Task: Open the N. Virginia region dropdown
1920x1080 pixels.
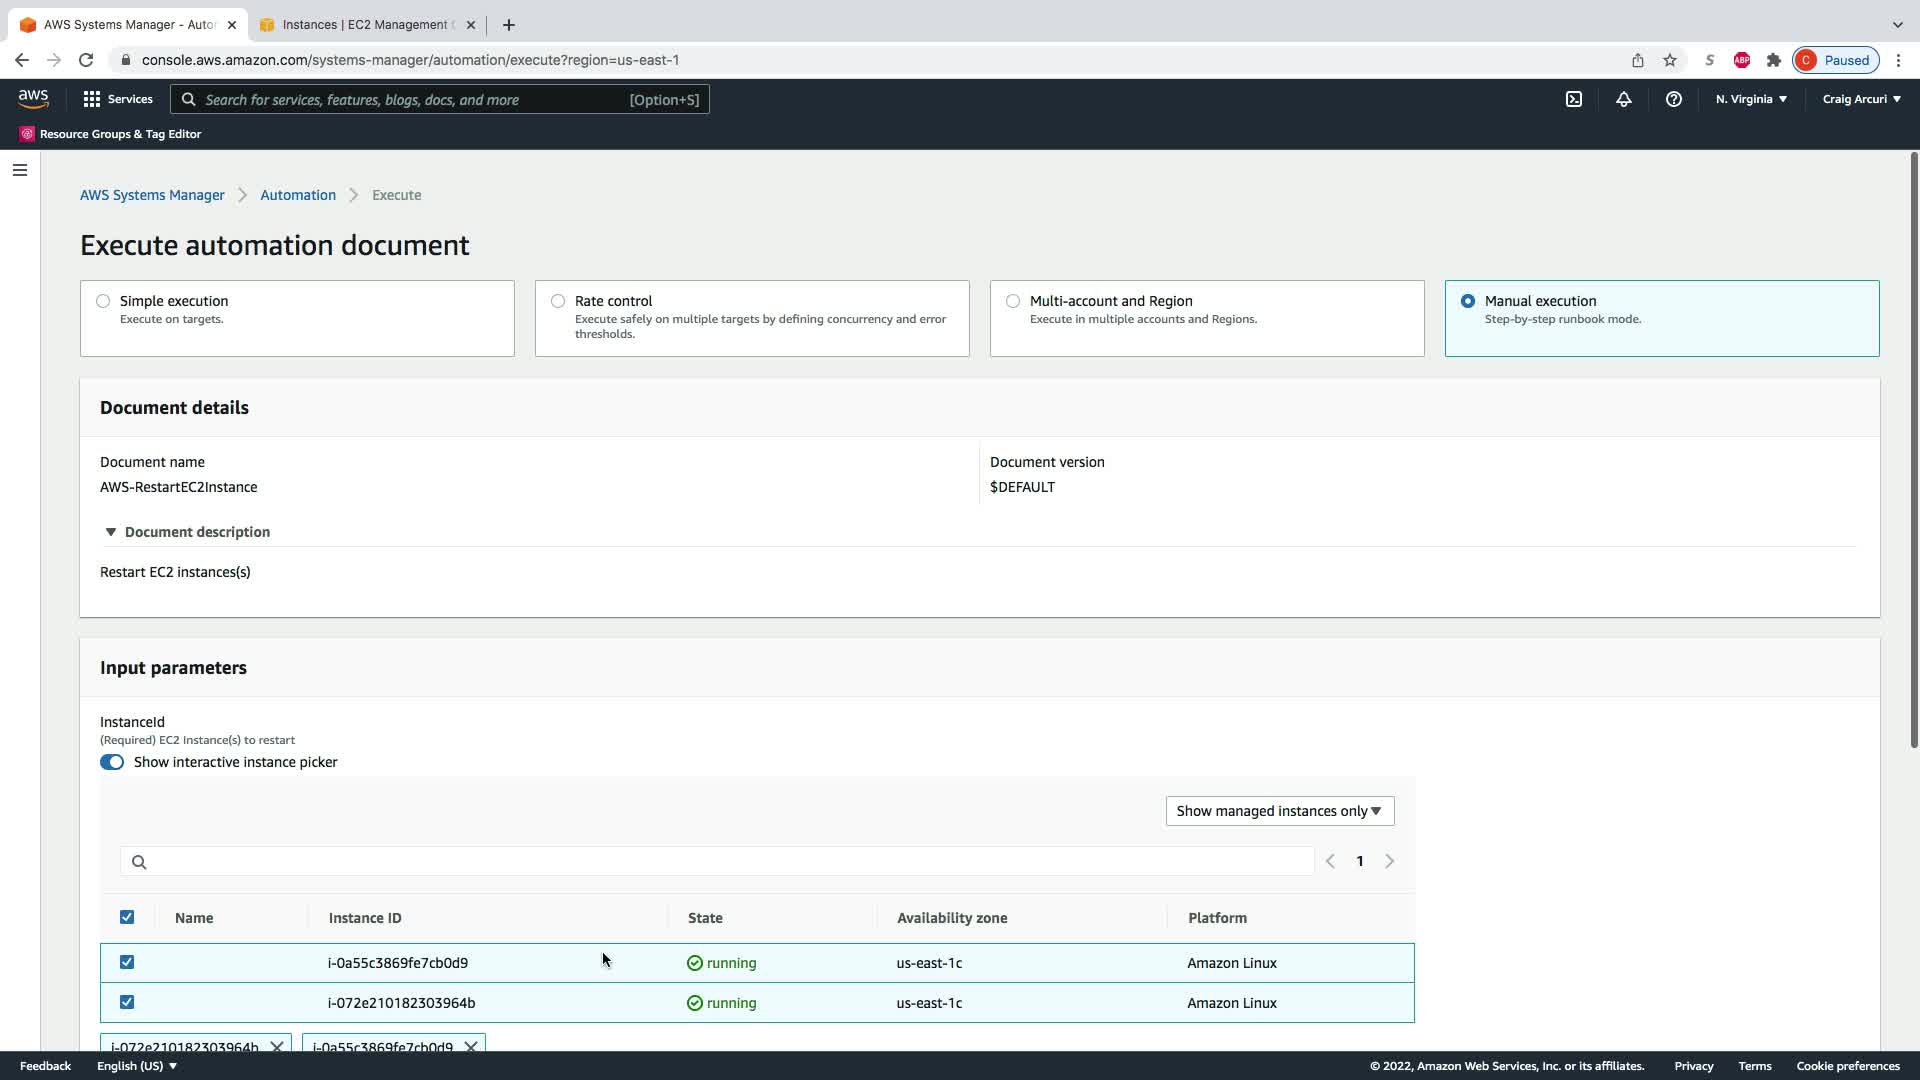Action: [x=1751, y=99]
